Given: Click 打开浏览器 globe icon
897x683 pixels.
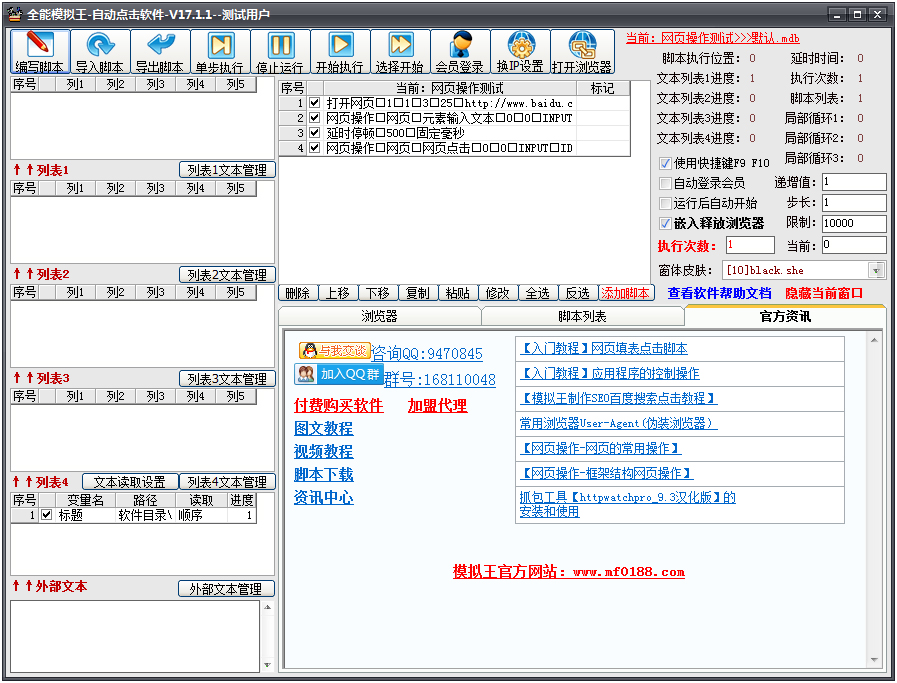Looking at the screenshot, I should coord(582,52).
